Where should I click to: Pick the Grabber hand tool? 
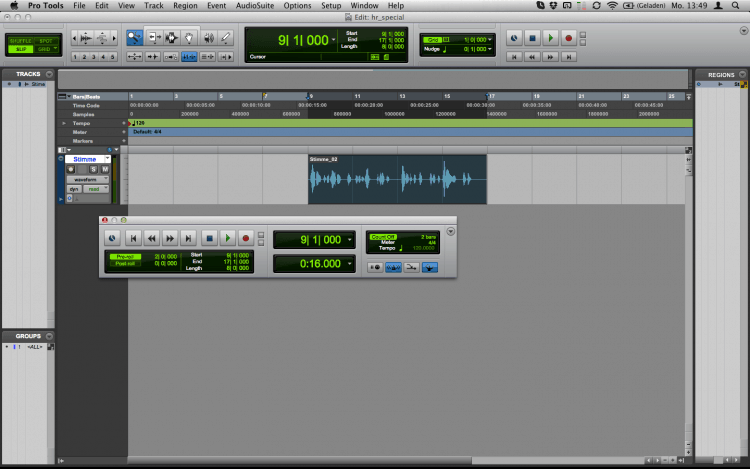pyautogui.click(x=189, y=38)
